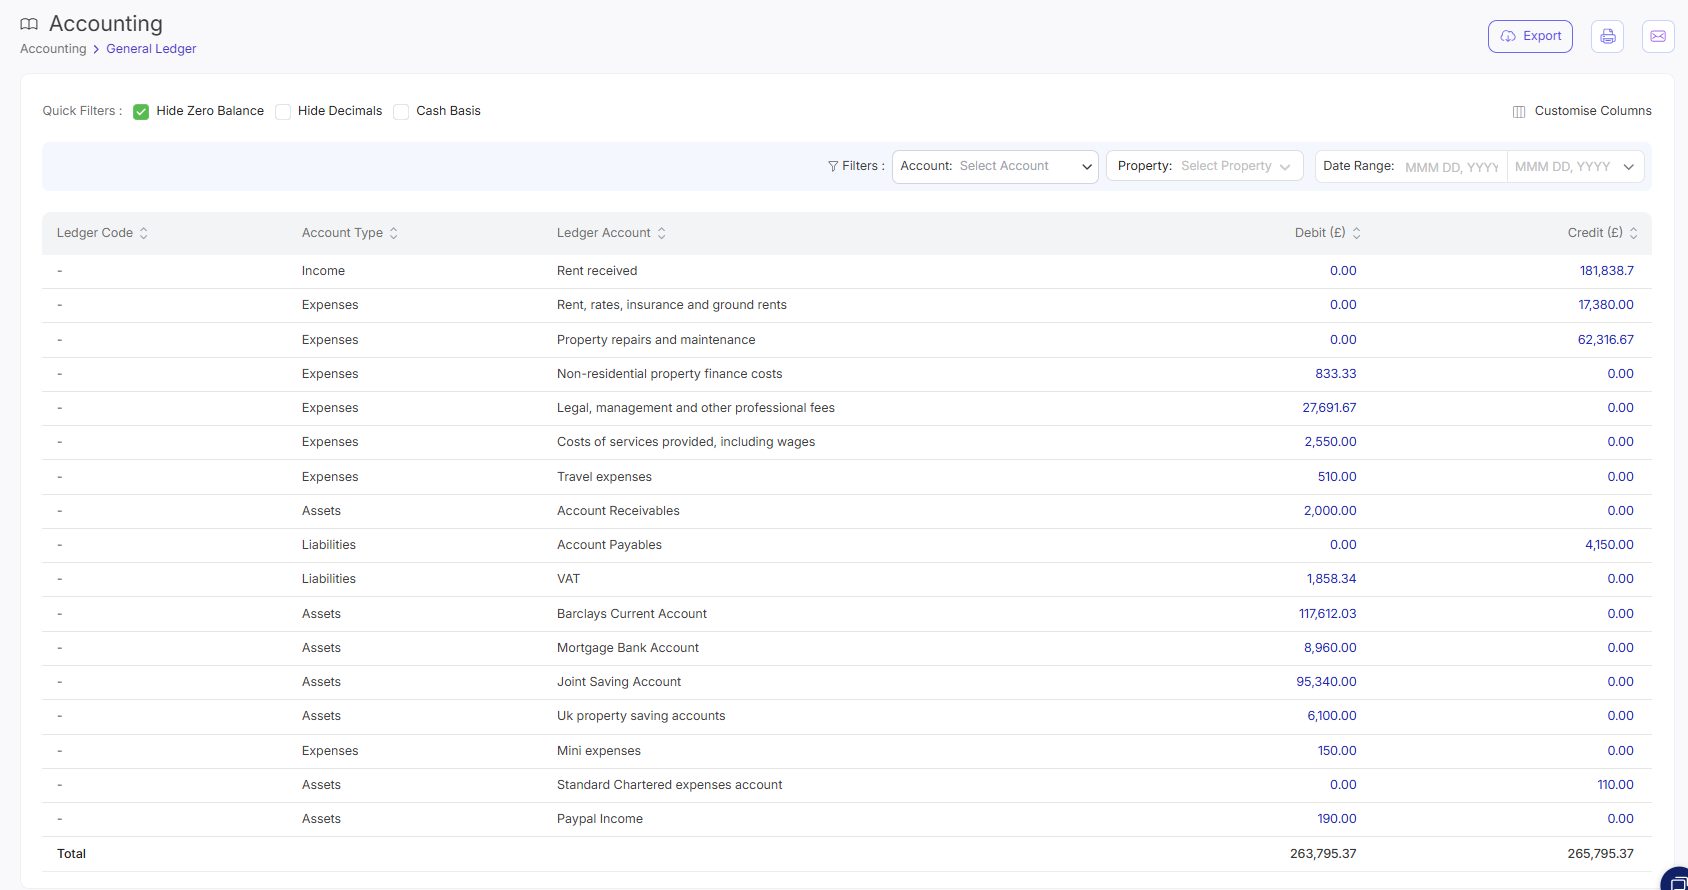The image size is (1688, 890).
Task: Click the Account Type column header
Action: point(342,233)
